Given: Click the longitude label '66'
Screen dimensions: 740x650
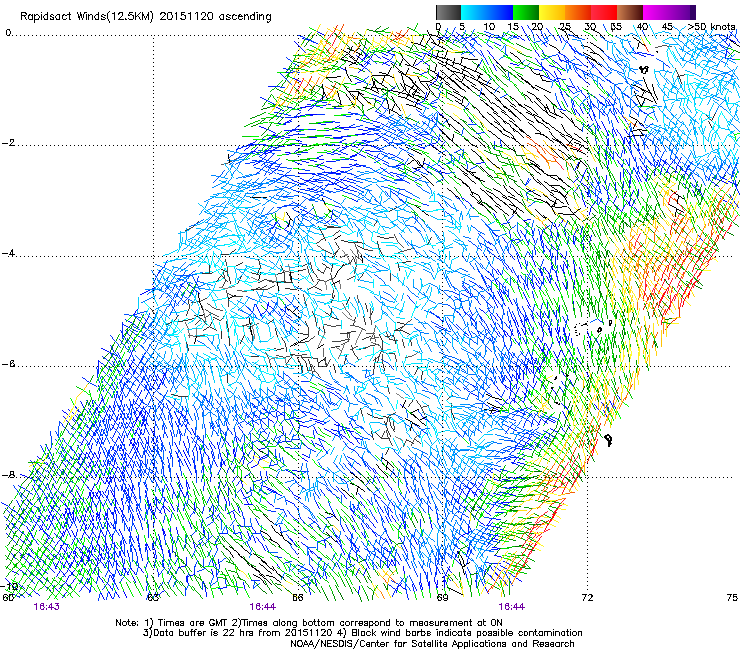Looking at the screenshot, I should tap(297, 598).
